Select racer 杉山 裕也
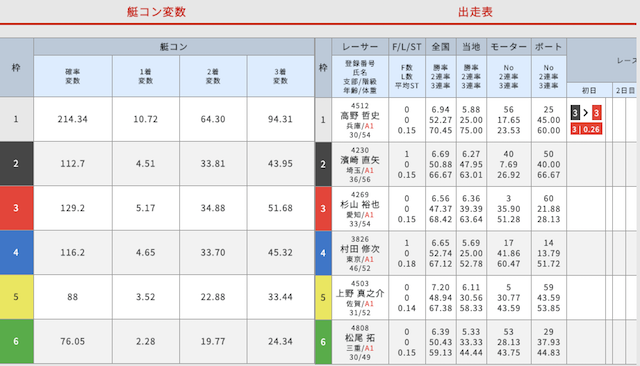Screen dimensions: 640x366 point(360,204)
